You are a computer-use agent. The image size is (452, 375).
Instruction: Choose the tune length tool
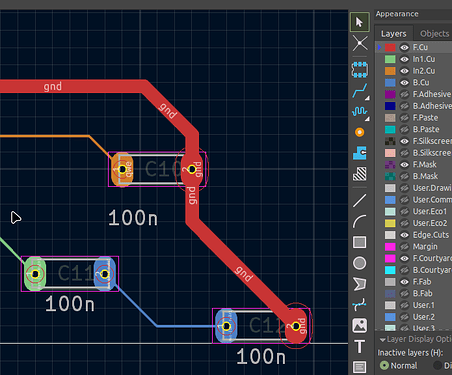(x=359, y=112)
